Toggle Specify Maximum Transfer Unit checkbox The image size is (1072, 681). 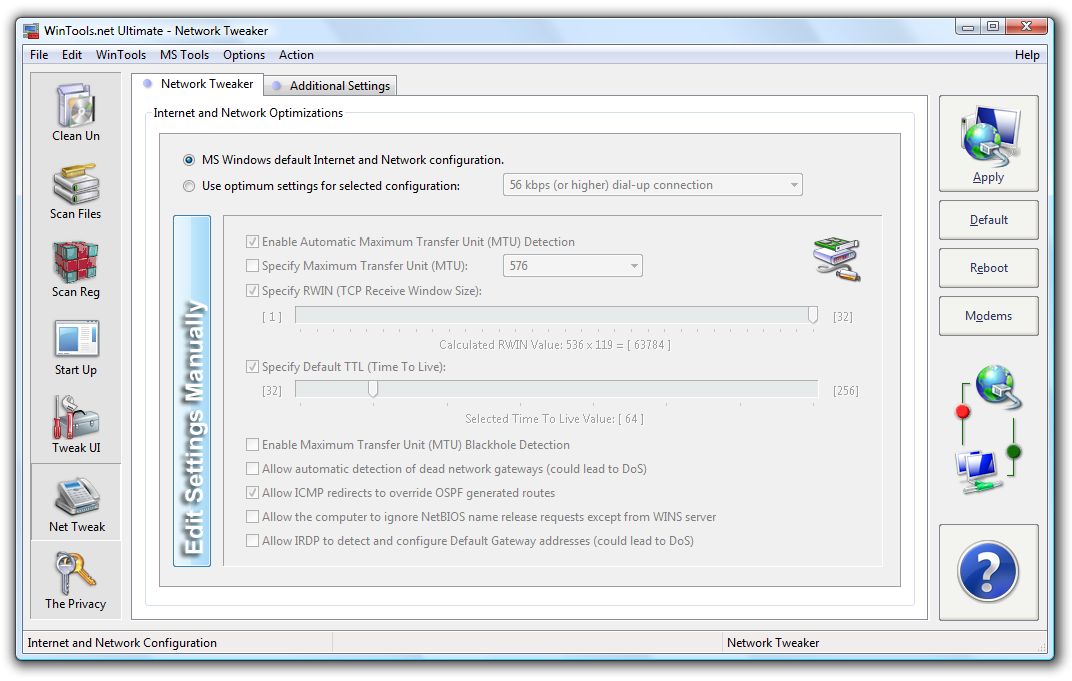pos(252,265)
